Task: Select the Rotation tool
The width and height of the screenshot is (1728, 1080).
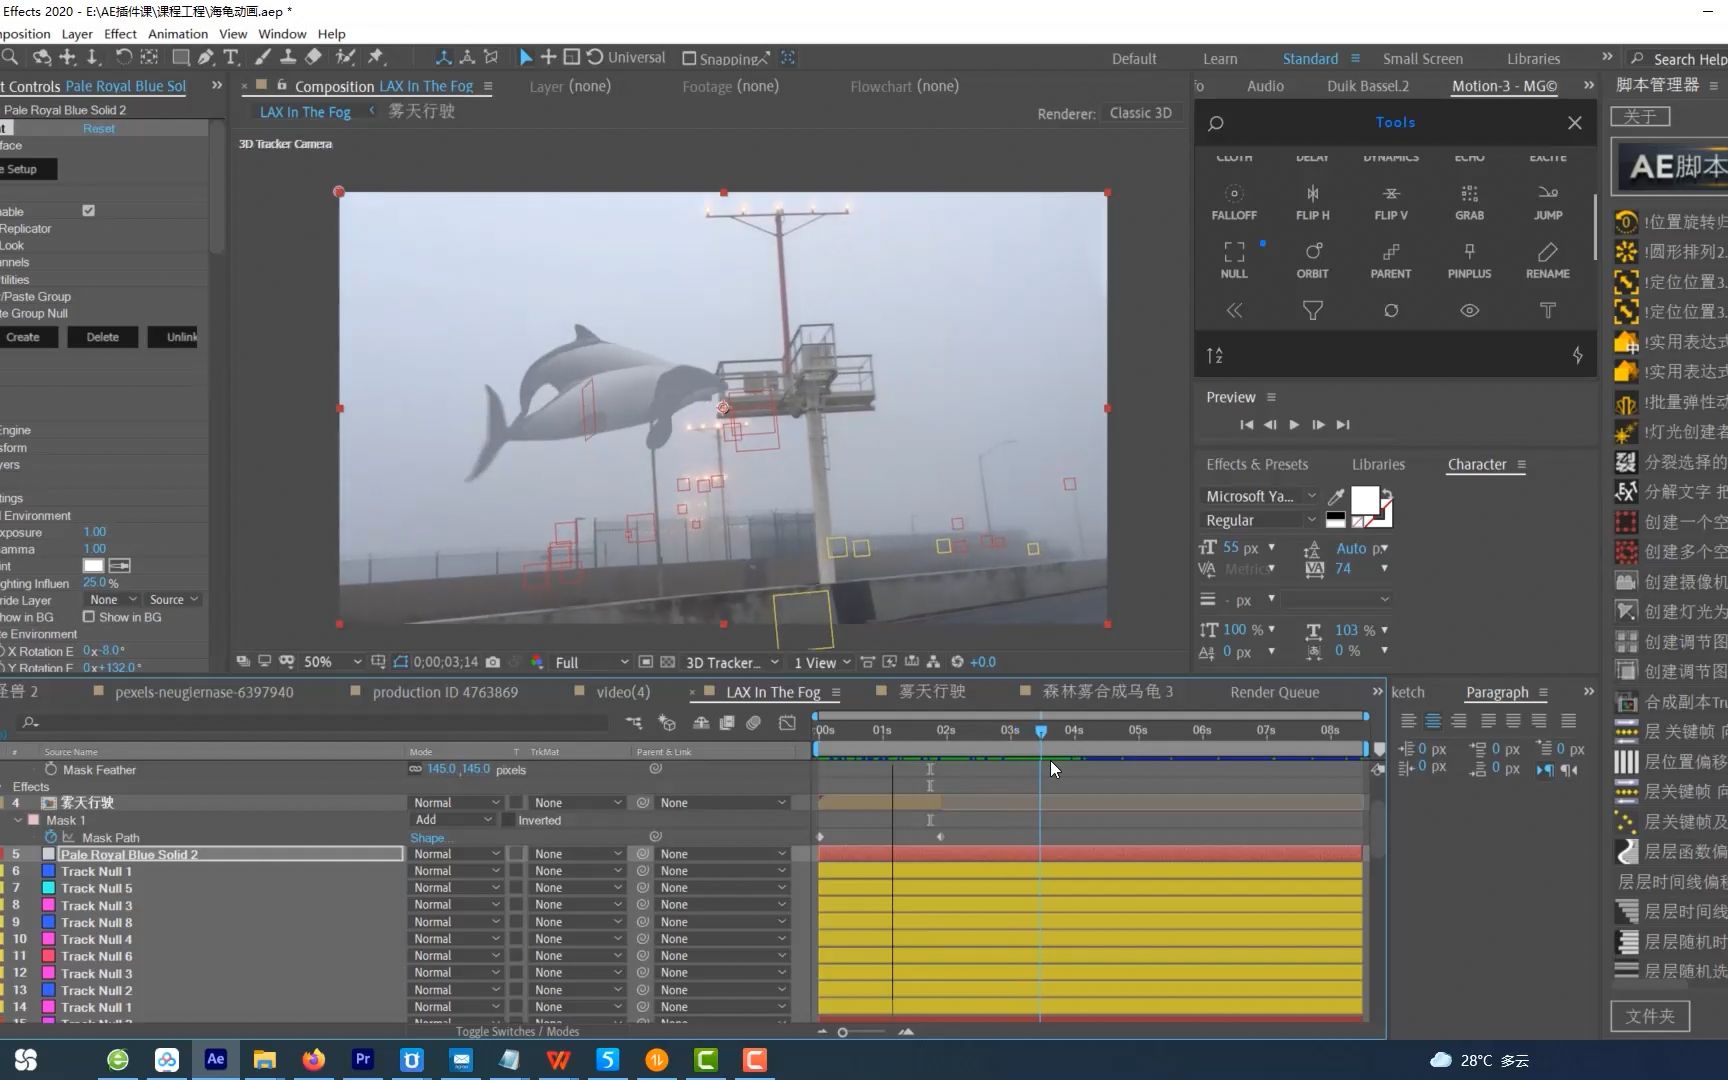Action: point(123,57)
